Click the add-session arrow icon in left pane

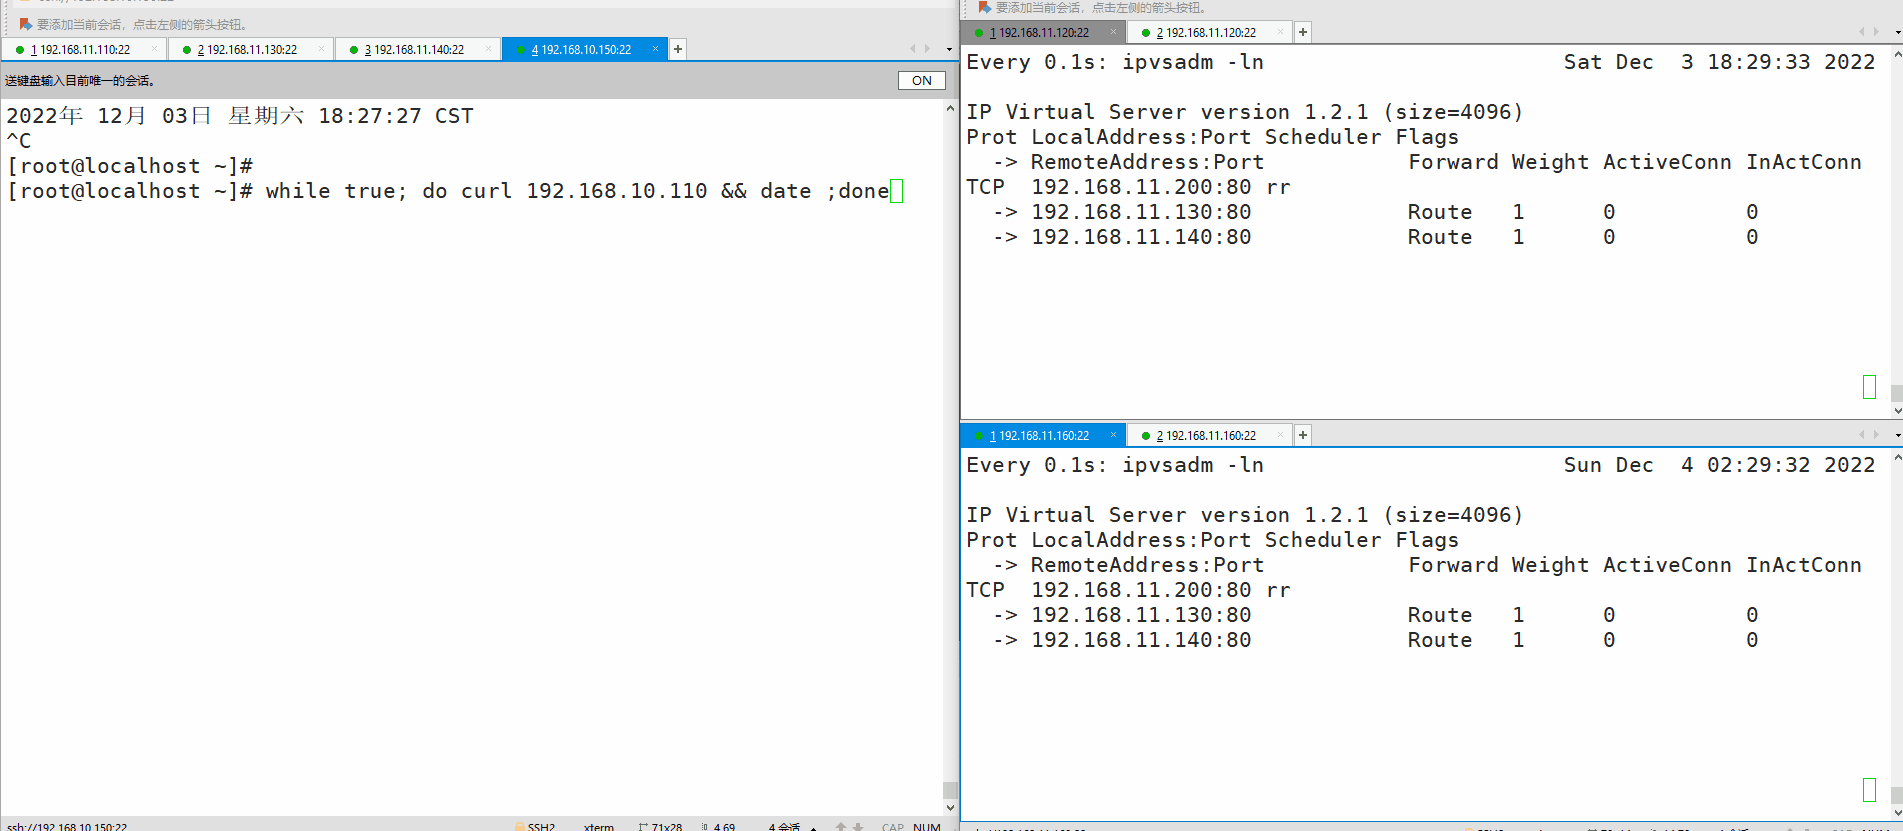pyautogui.click(x=25, y=24)
